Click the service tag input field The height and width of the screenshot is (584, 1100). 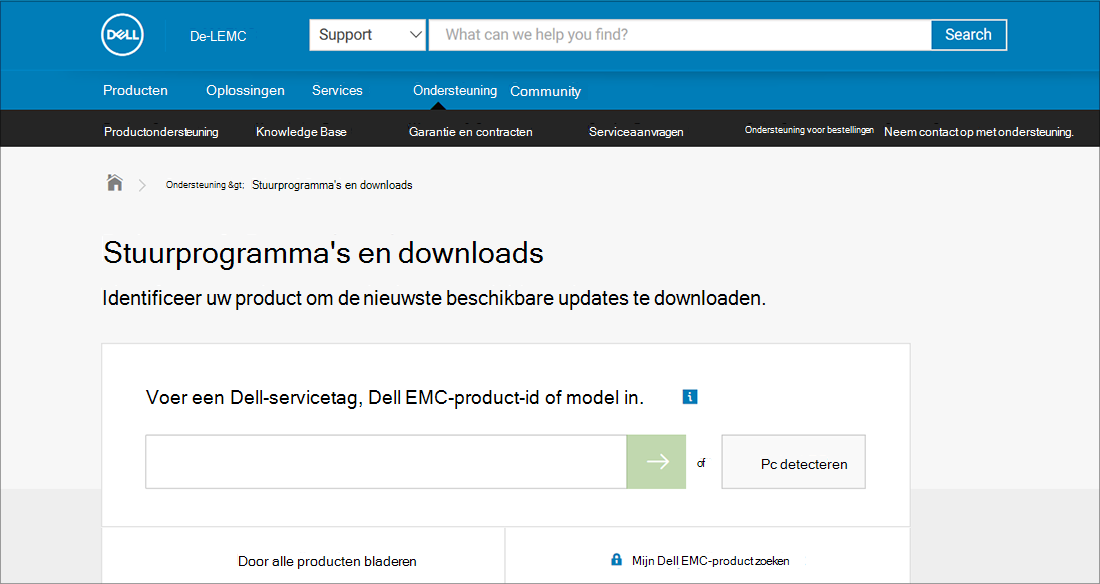(386, 461)
